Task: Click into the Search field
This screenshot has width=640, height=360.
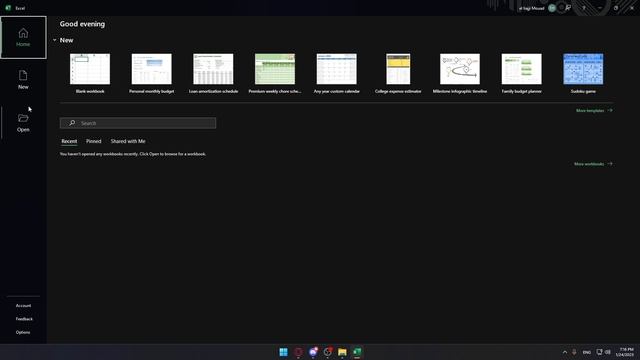Action: 138,123
